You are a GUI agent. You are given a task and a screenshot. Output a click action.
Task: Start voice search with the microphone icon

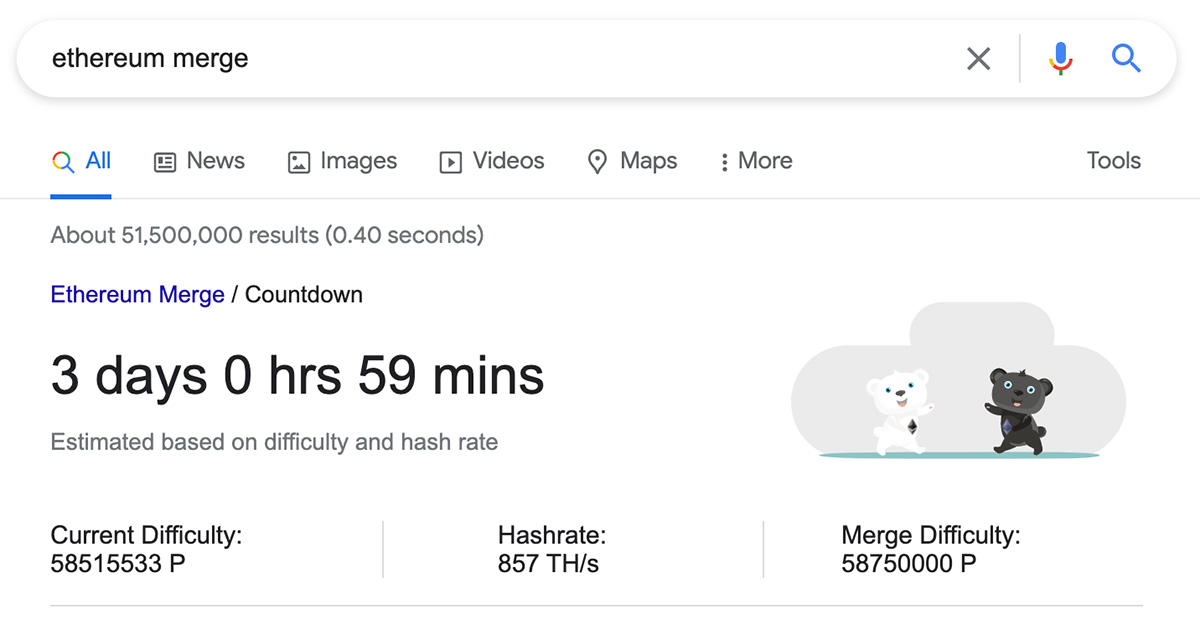click(1061, 59)
